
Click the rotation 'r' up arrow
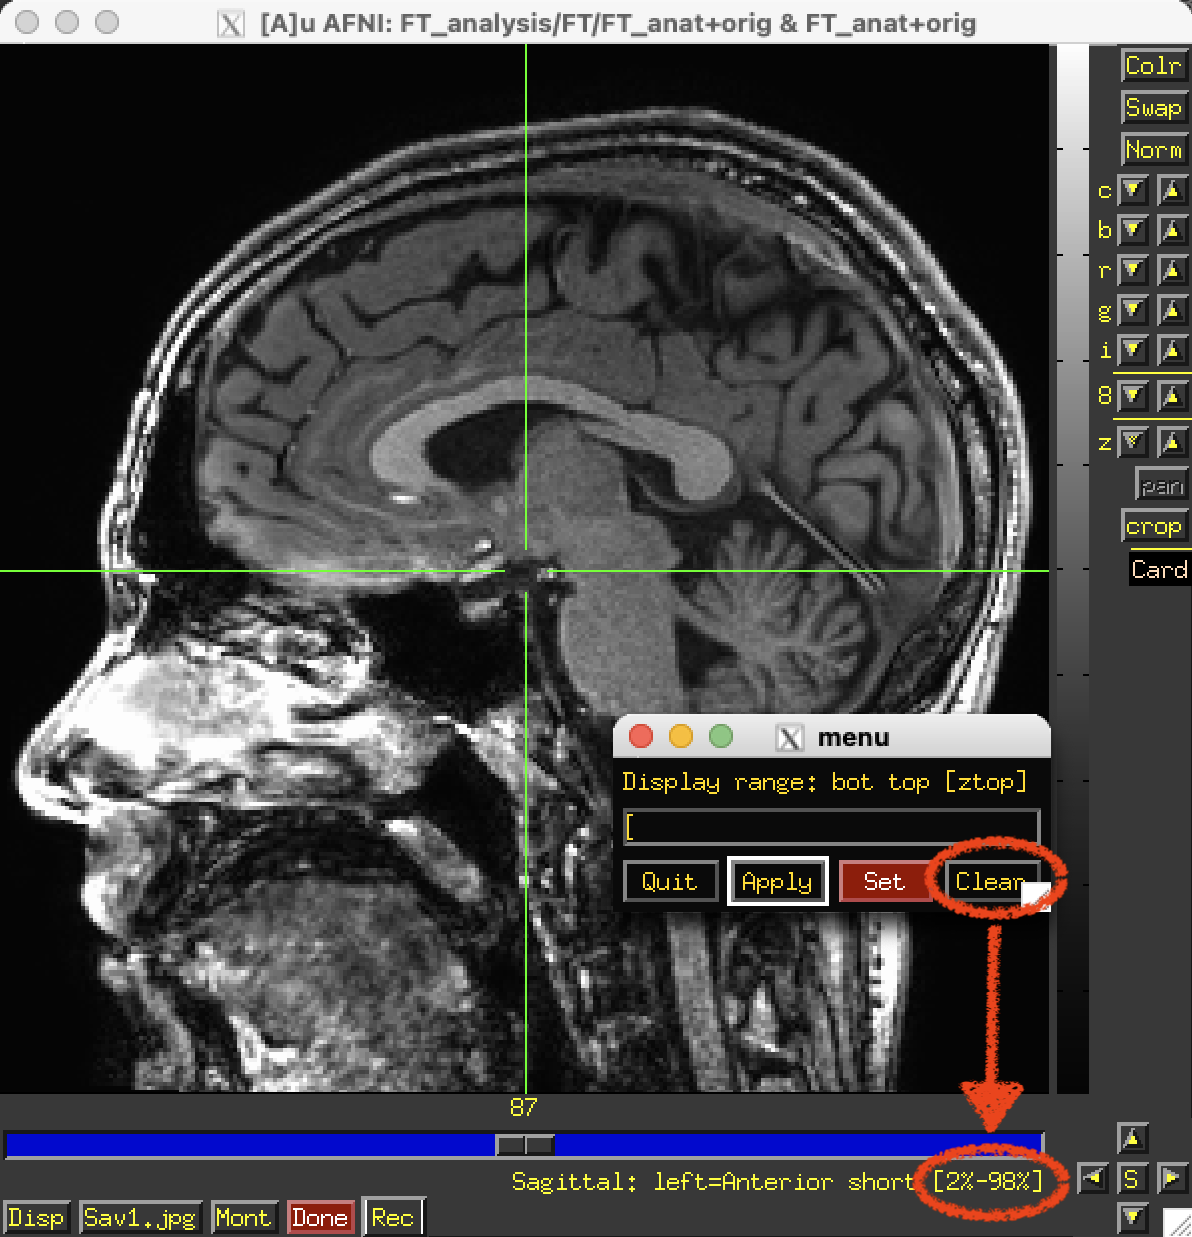1172,270
